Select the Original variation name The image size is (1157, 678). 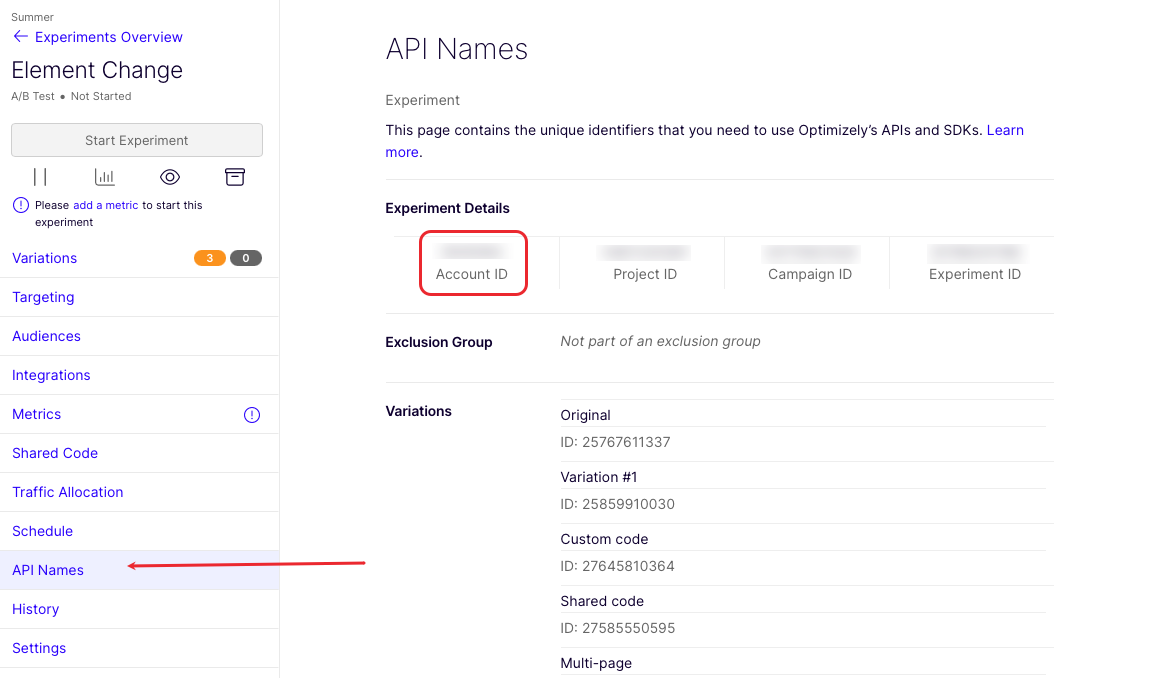point(585,415)
